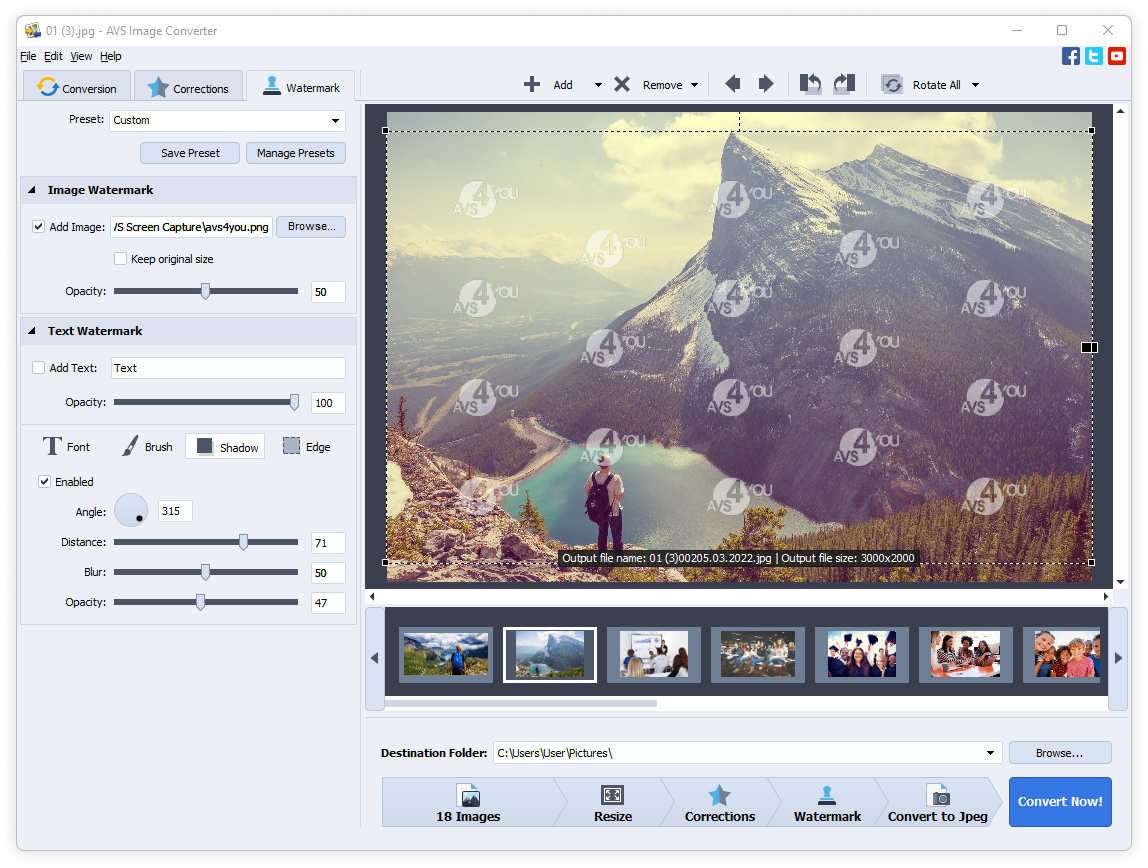The height and width of the screenshot is (868, 1148).
Task: Open the Edit menu
Action: click(53, 56)
